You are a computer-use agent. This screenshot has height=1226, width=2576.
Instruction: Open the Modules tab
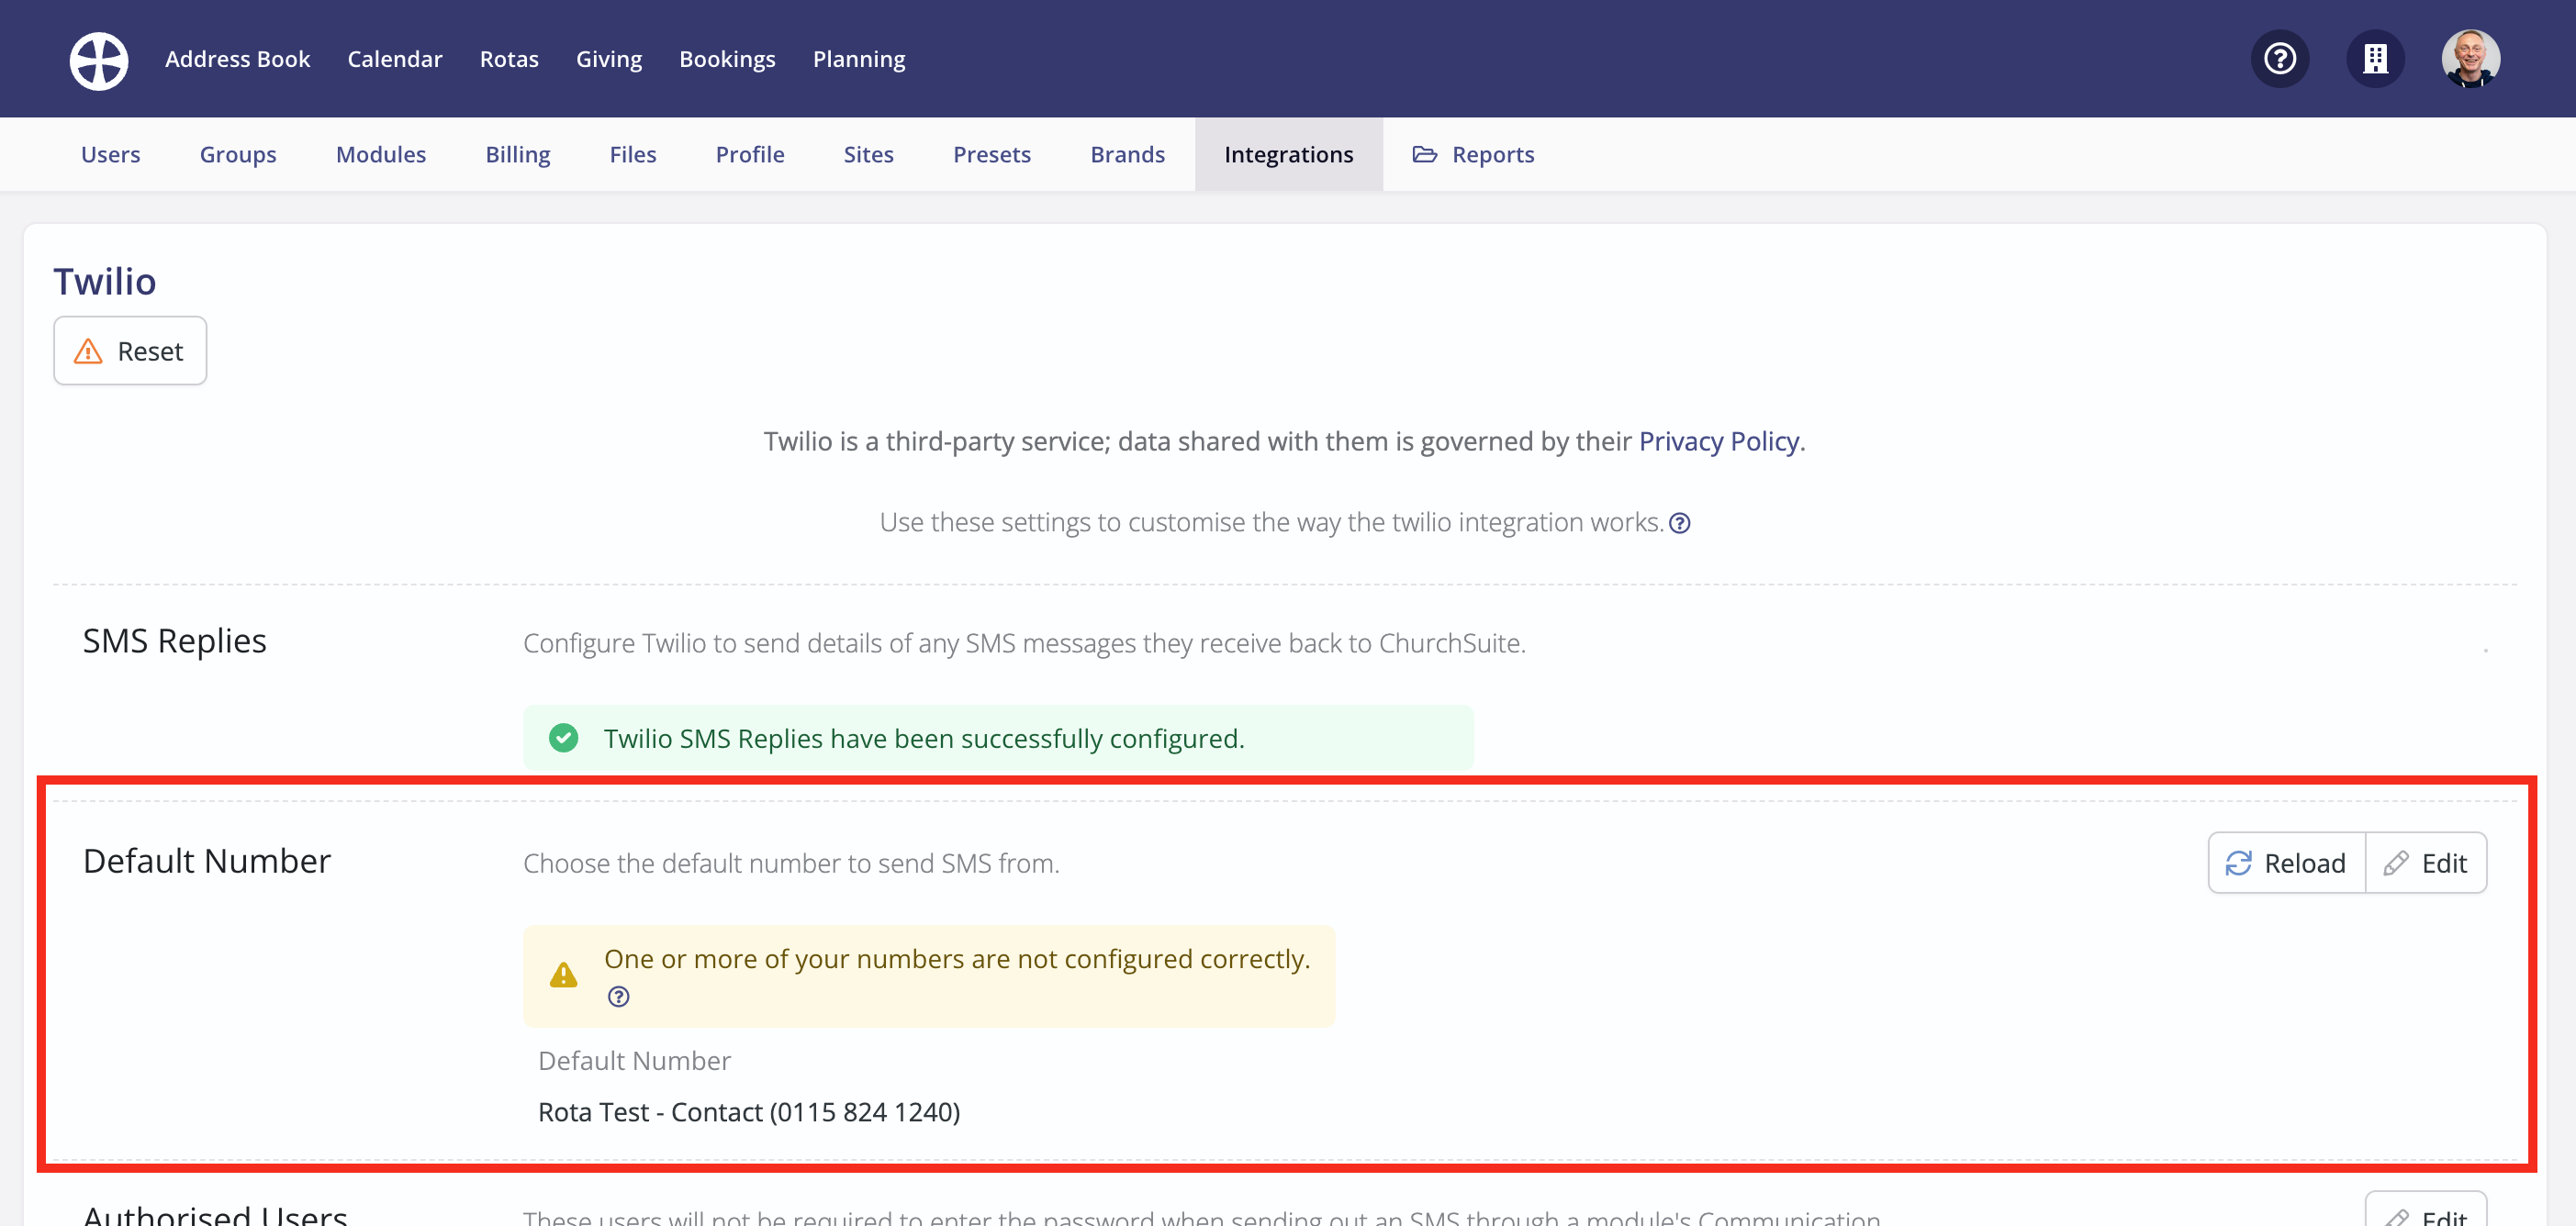380,154
